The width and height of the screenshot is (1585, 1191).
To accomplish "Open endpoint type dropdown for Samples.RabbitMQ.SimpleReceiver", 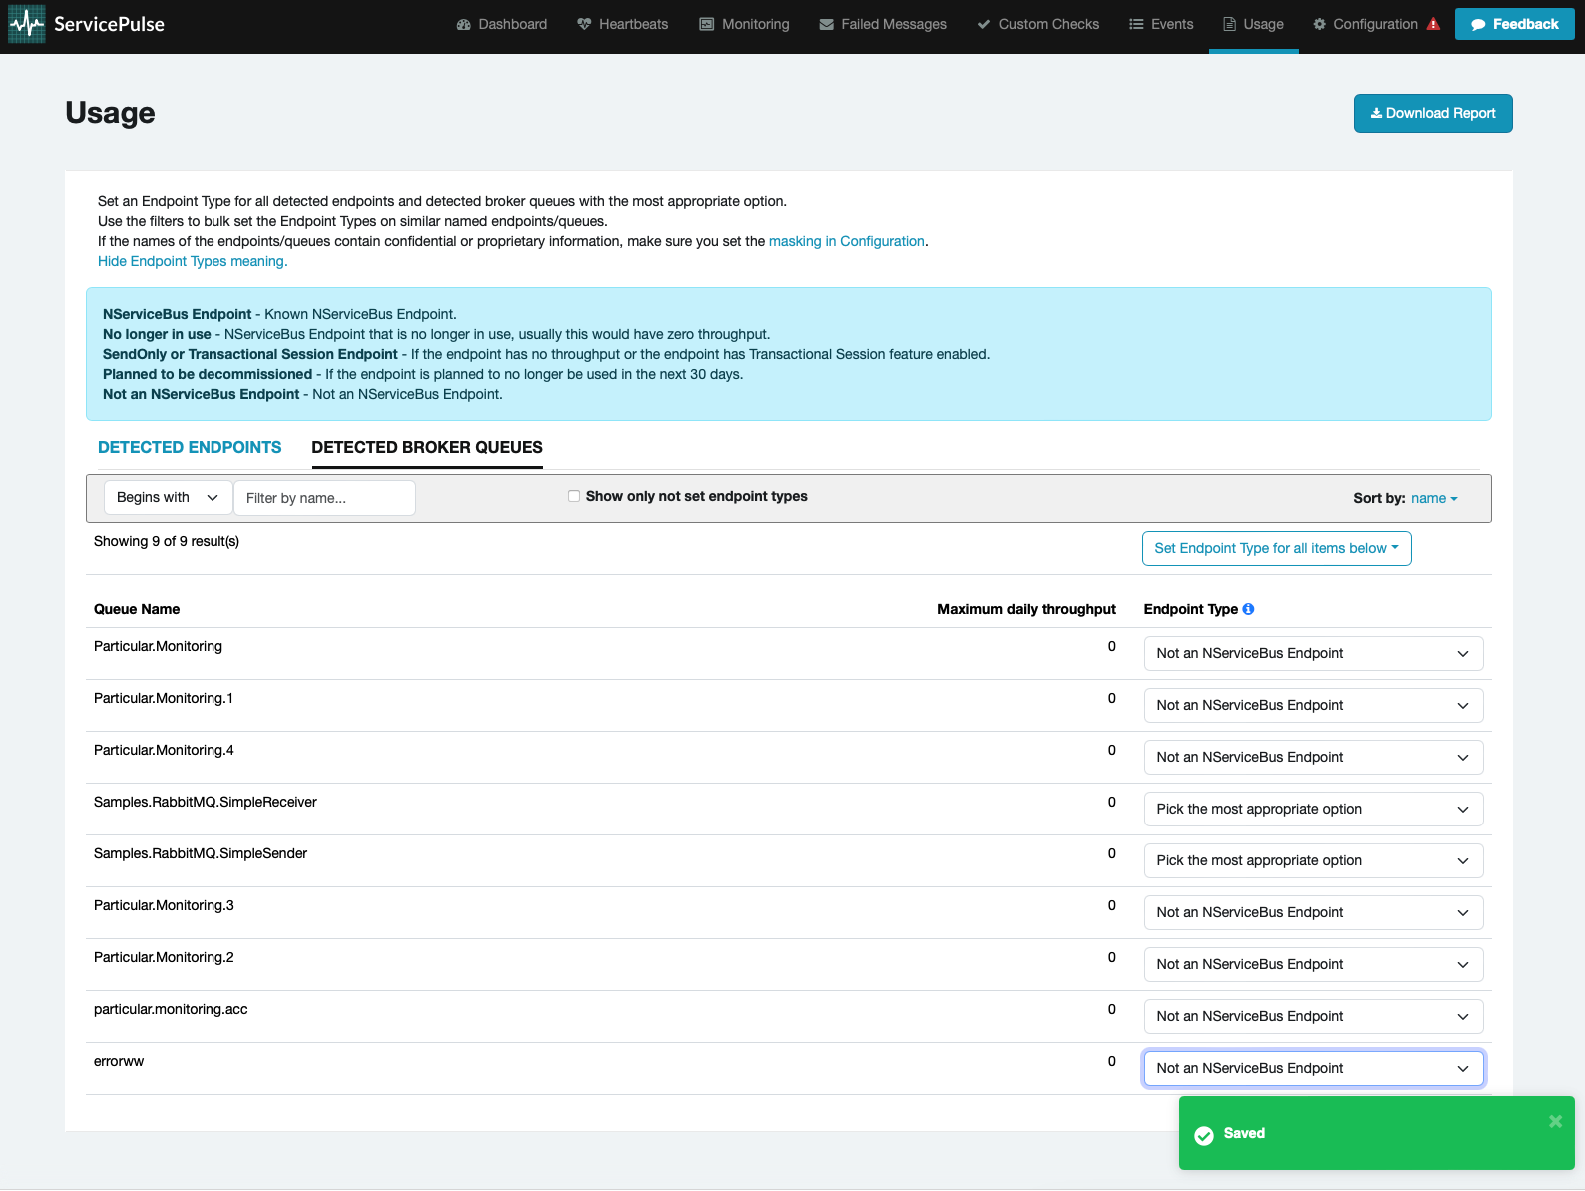I will point(1313,809).
